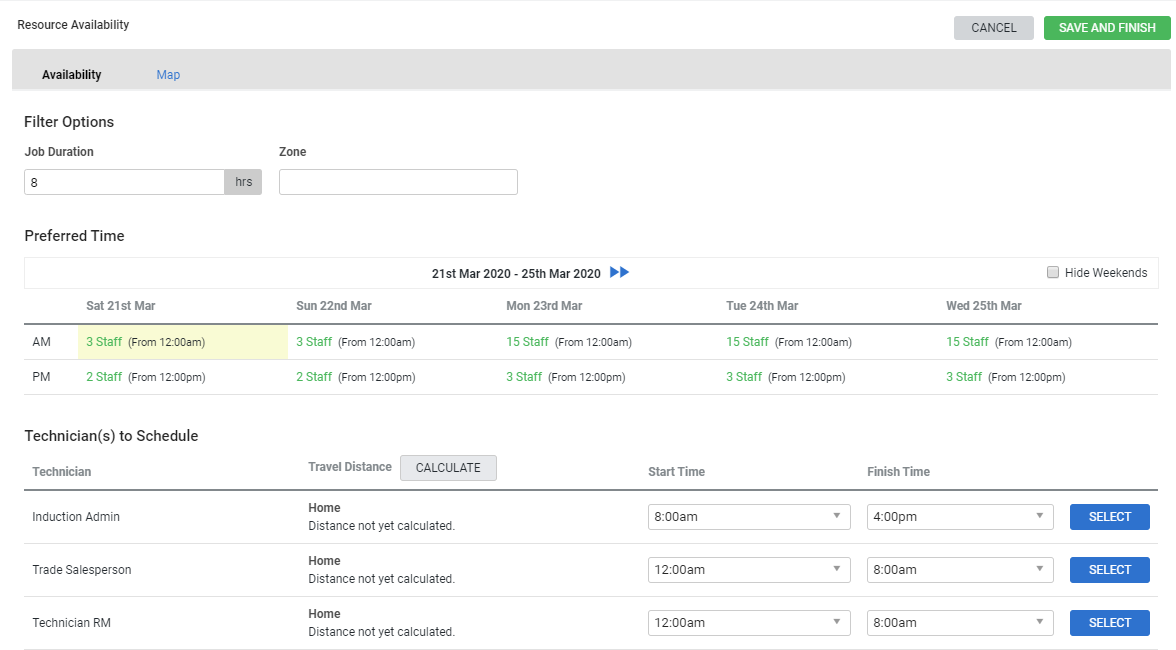
Task: Click the Trade Salesperson technician name
Action: (82, 570)
